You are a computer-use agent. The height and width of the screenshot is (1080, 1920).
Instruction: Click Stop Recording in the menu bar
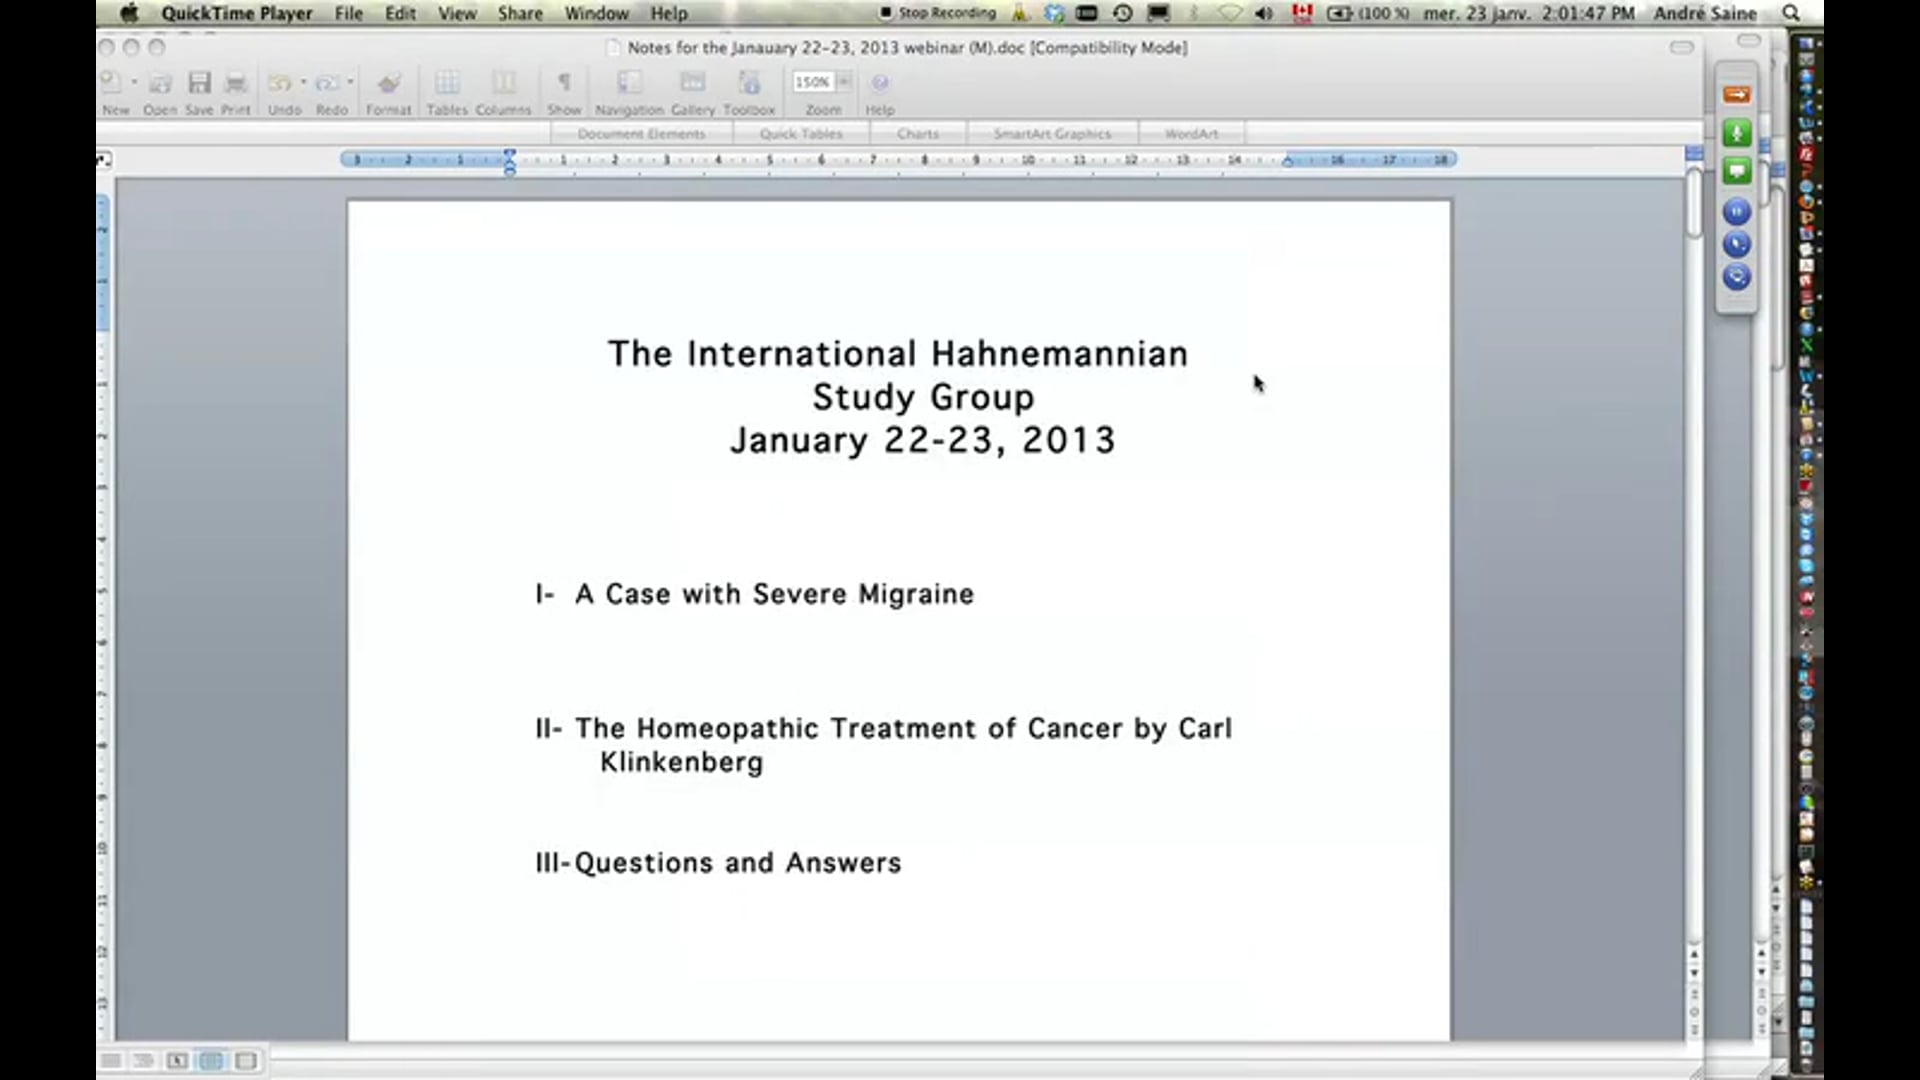point(937,13)
